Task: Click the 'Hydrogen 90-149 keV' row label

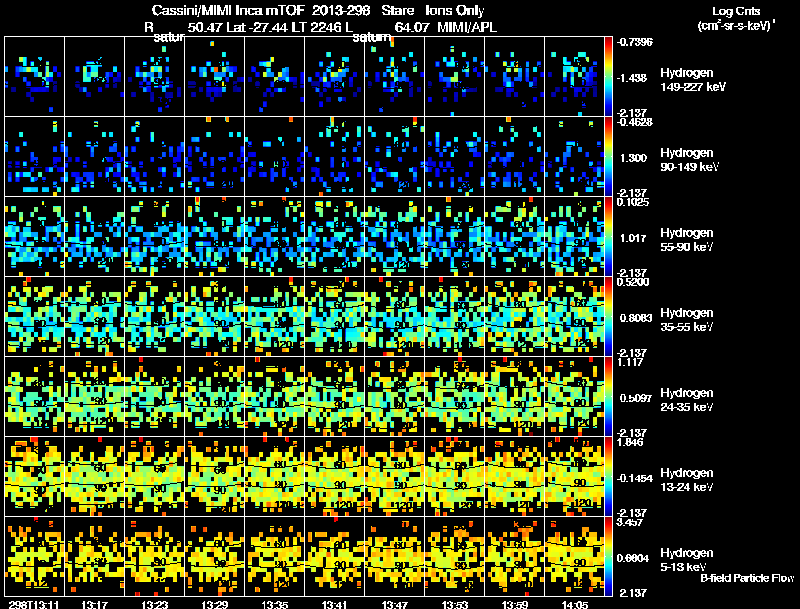Action: (x=689, y=160)
